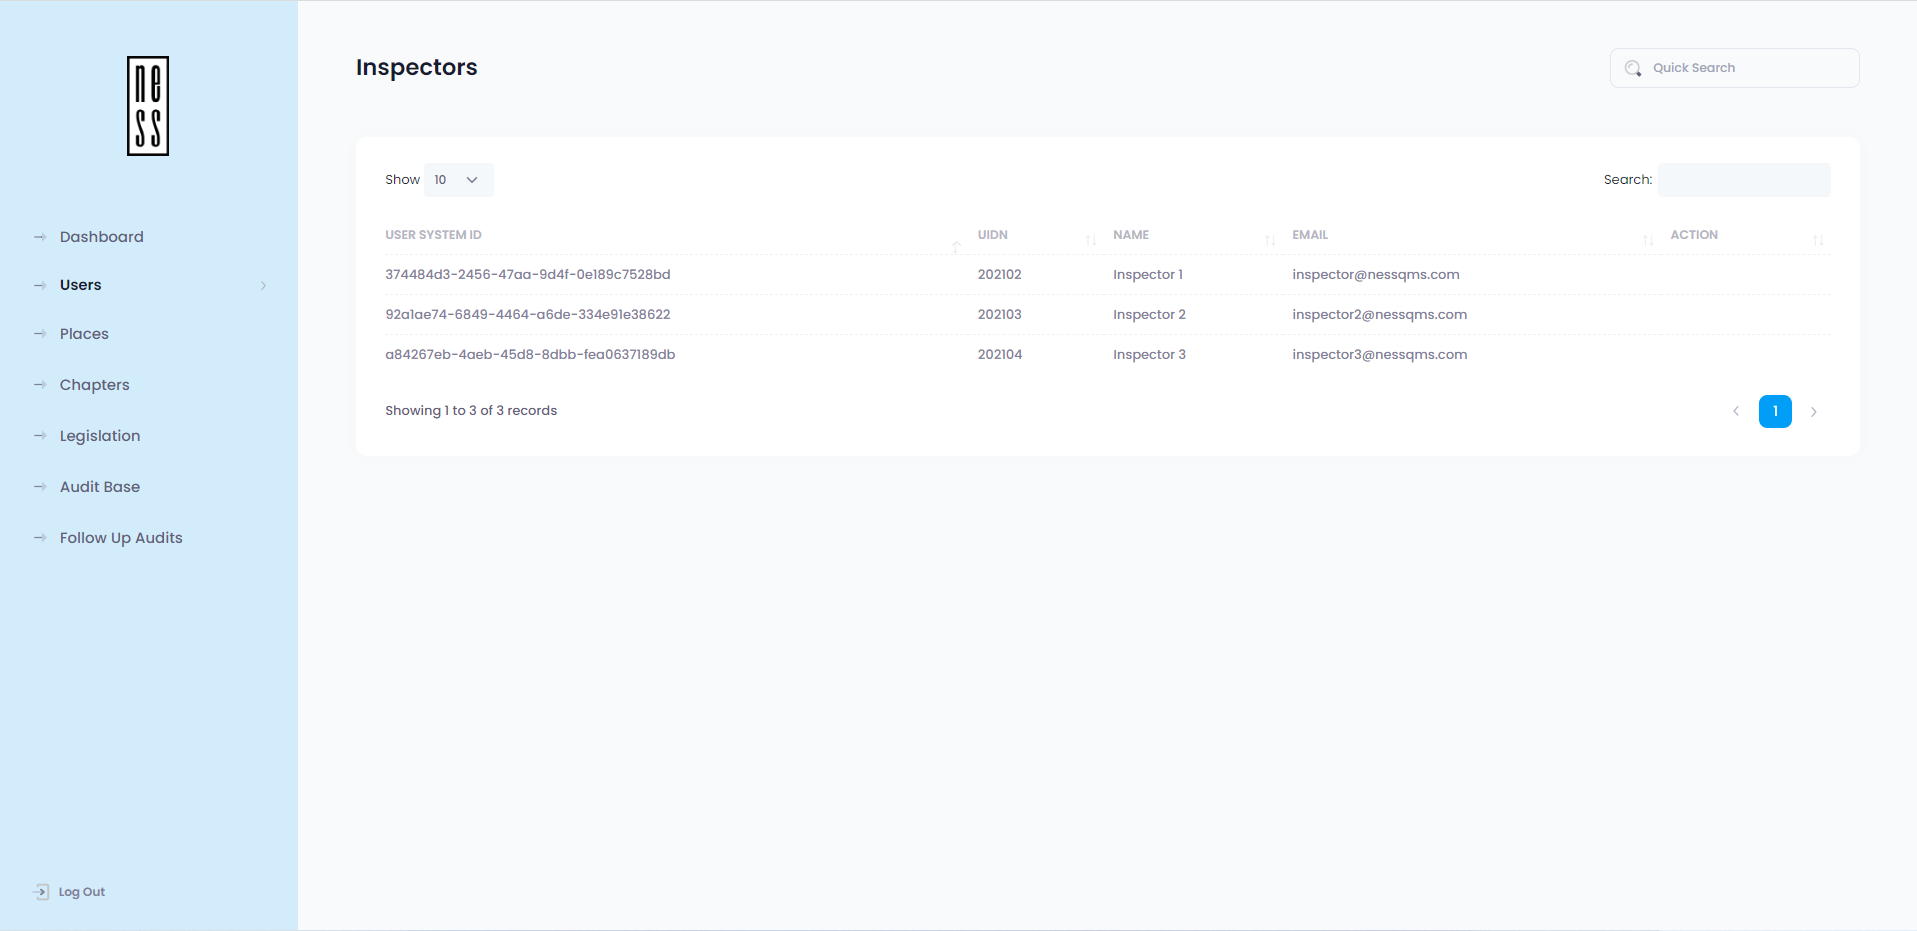Sort by UIDN column arrows icon
Image resolution: width=1917 pixels, height=931 pixels.
pyautogui.click(x=1091, y=240)
